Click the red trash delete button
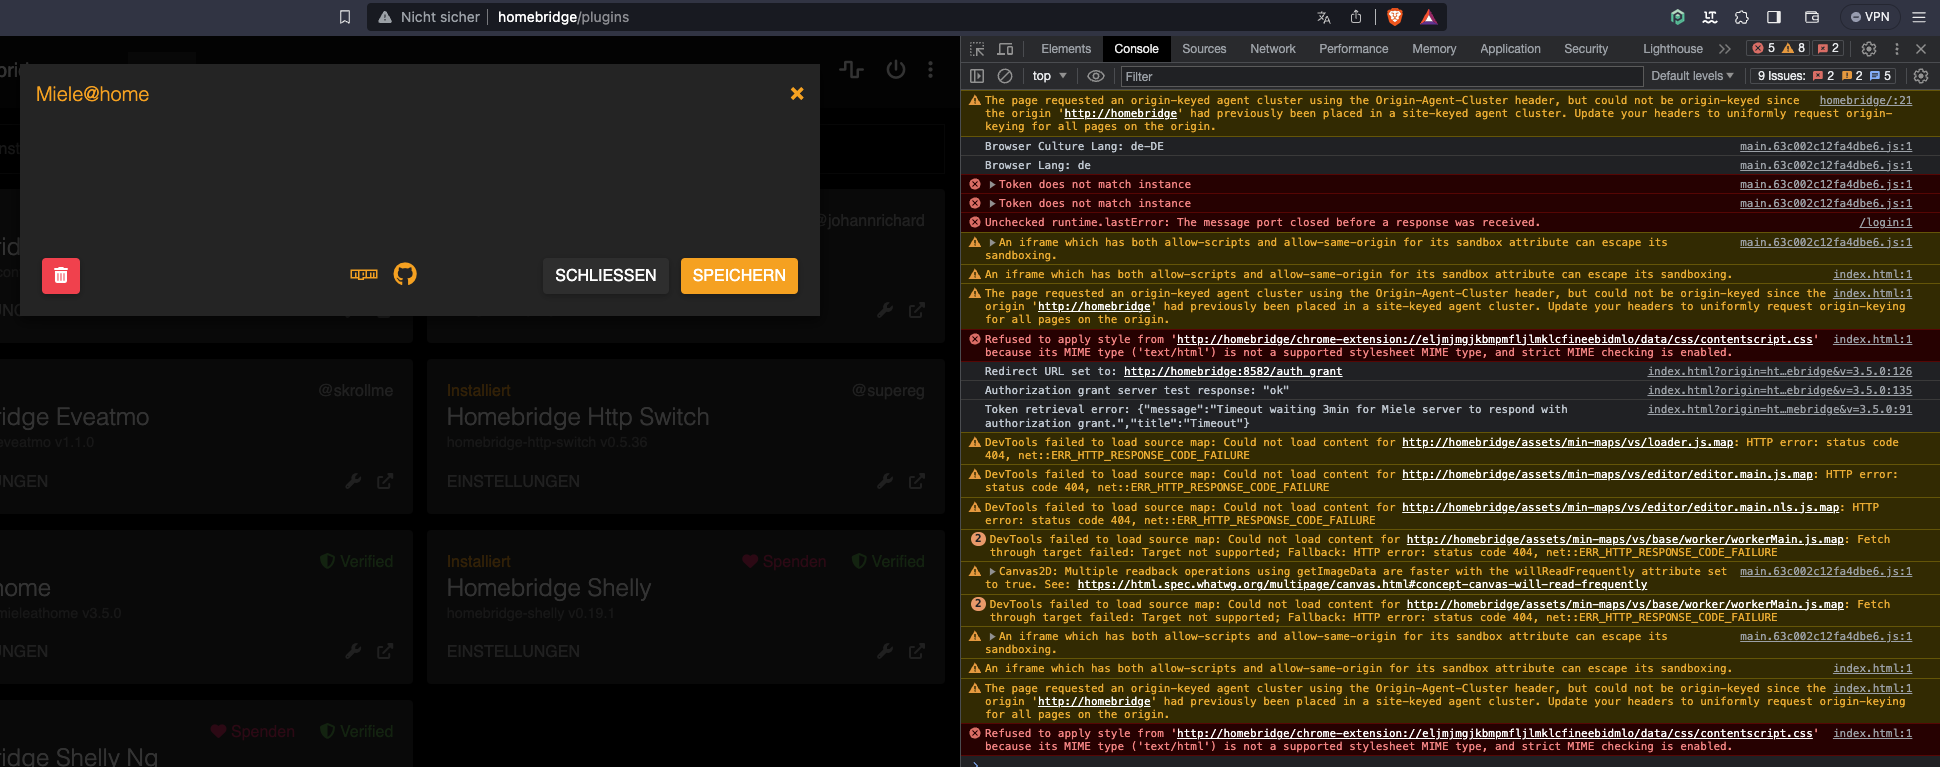The height and width of the screenshot is (767, 1940). (61, 275)
